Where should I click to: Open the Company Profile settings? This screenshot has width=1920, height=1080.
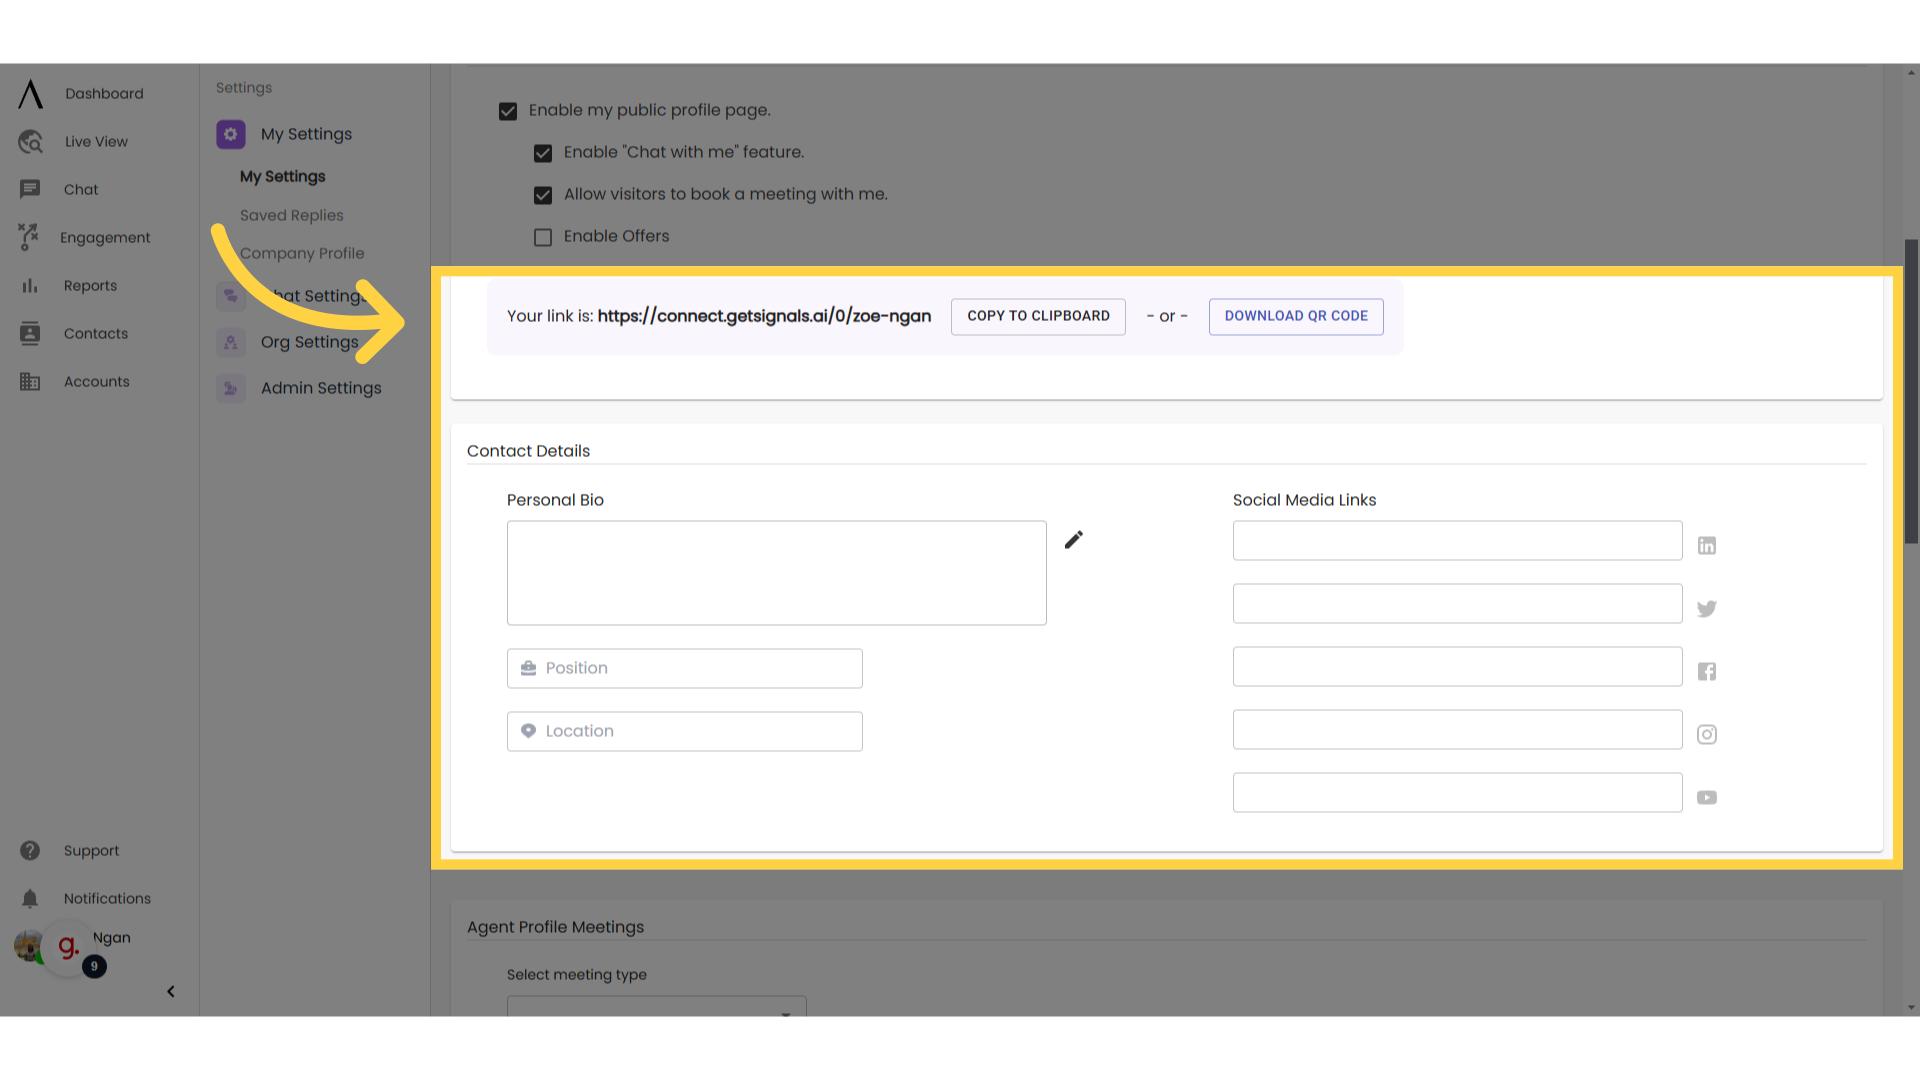click(x=301, y=252)
